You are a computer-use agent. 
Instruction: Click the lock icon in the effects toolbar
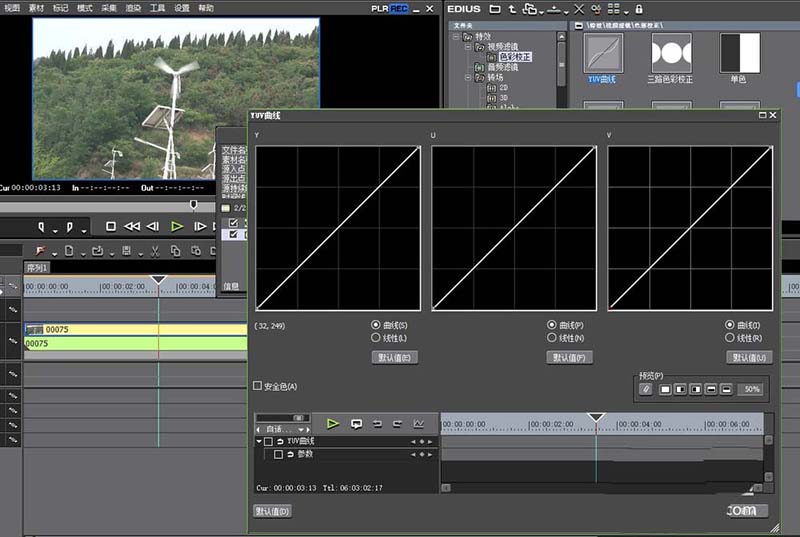(639, 9)
